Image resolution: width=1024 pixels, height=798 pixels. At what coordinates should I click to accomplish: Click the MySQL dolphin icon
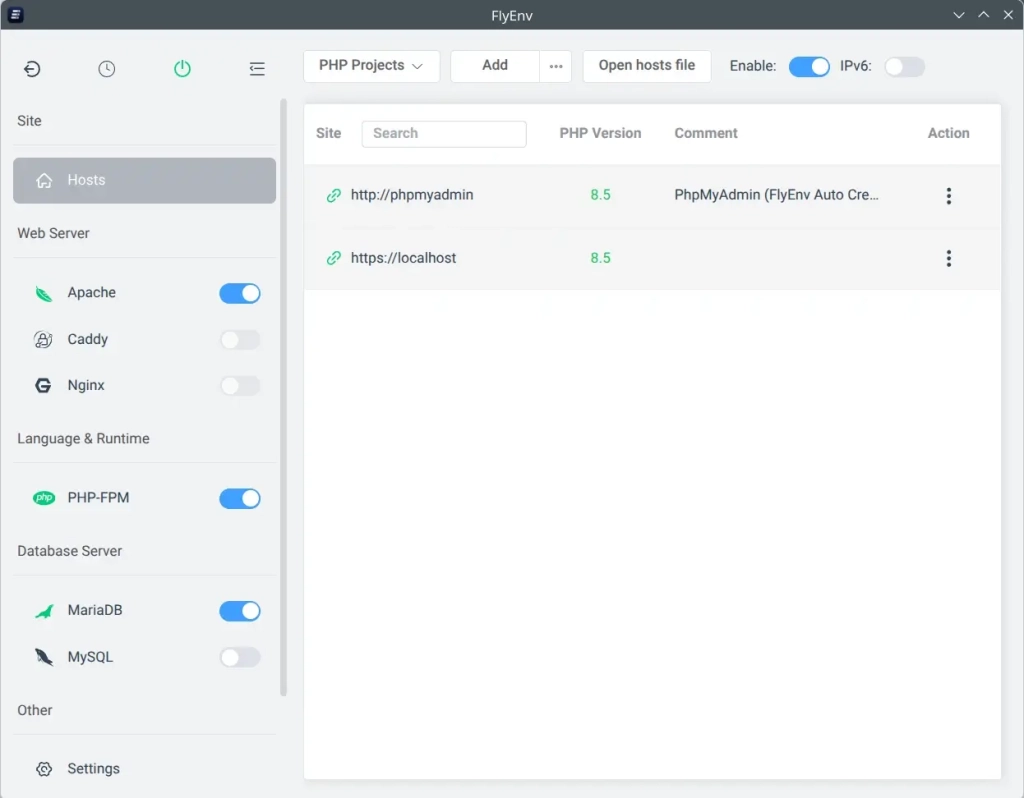click(44, 657)
